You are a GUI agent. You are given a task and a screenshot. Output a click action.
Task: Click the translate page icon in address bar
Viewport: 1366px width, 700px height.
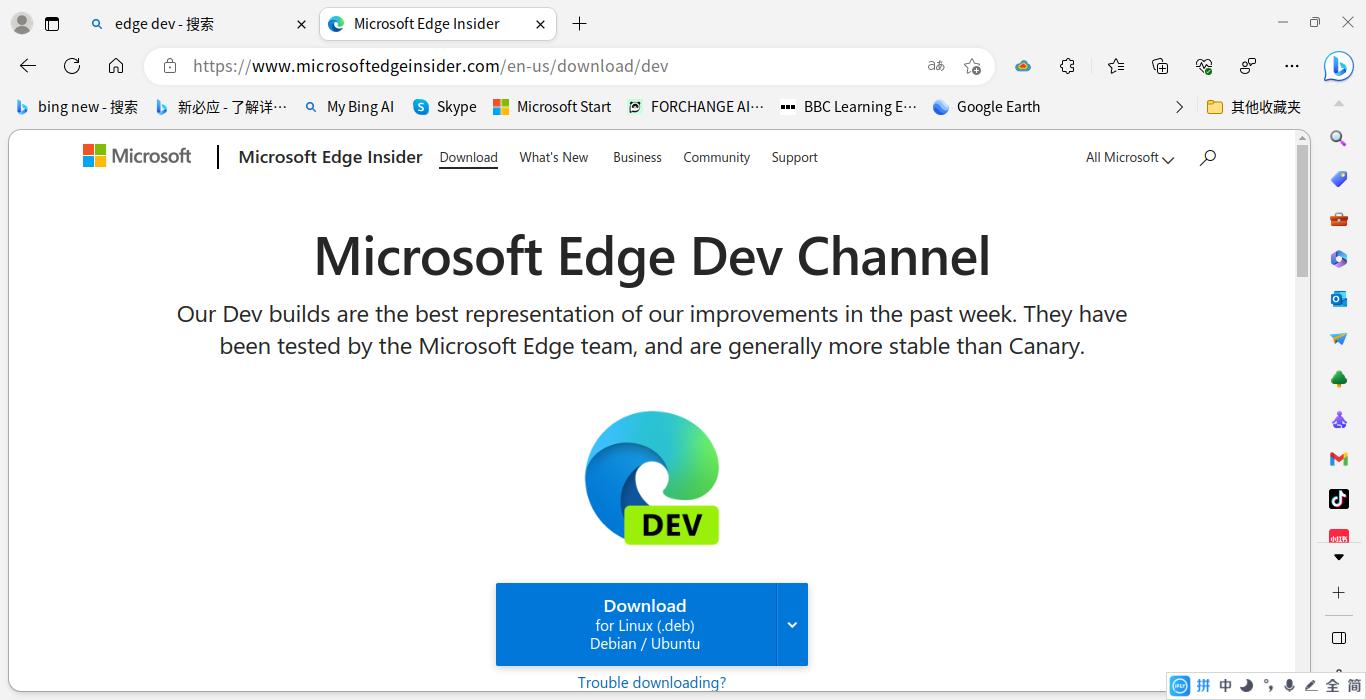coord(936,66)
